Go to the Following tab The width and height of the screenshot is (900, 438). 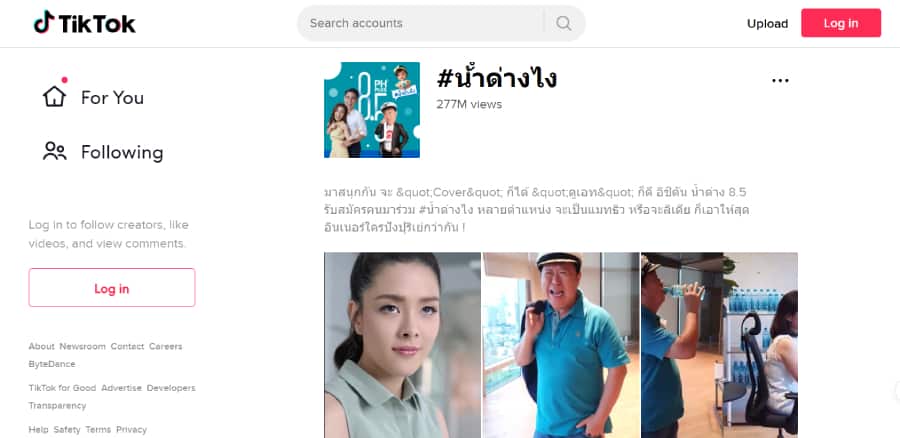click(122, 152)
